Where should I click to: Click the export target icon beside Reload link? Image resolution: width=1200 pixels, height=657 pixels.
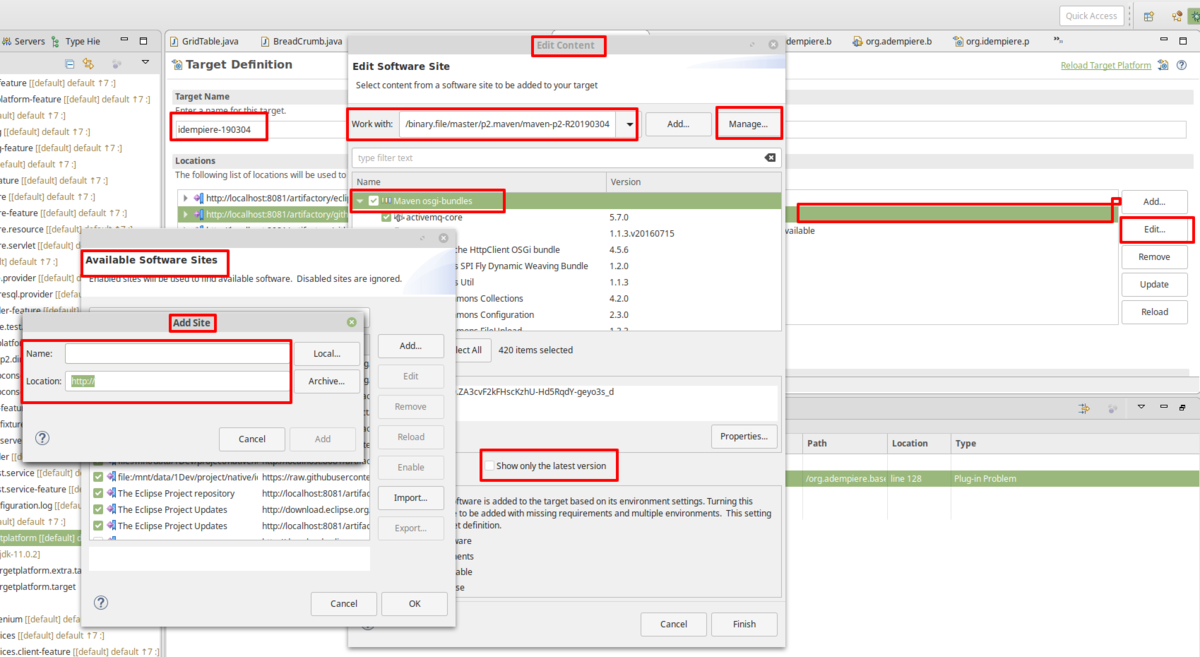click(x=1163, y=65)
